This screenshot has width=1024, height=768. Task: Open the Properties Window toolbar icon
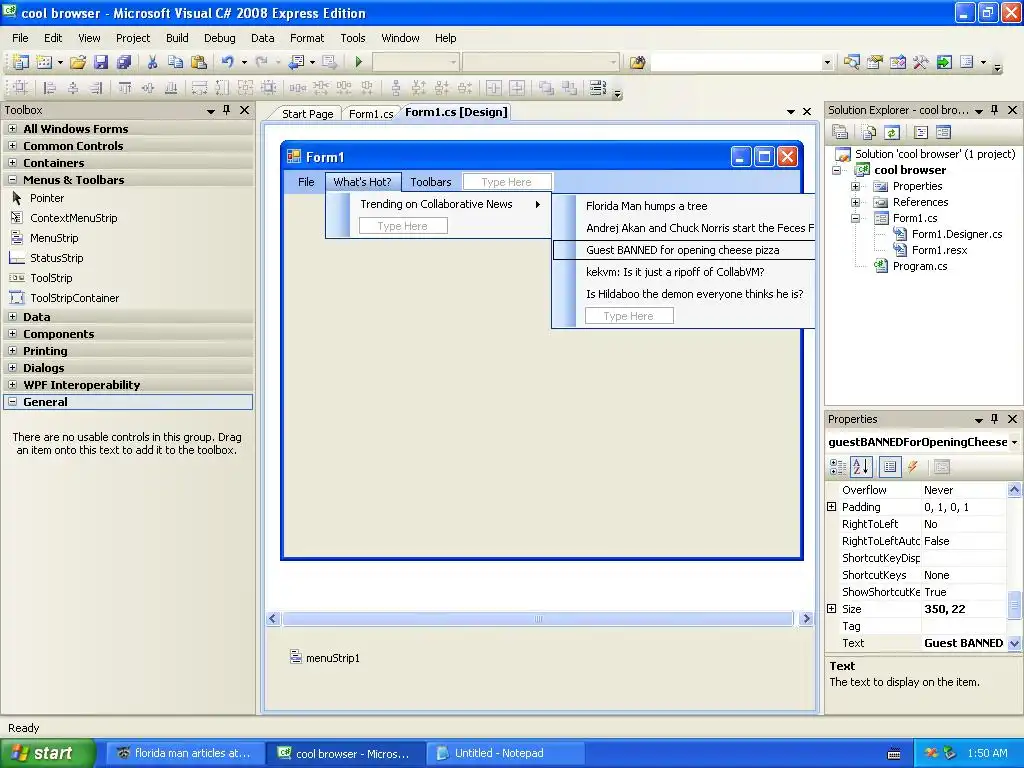pos(874,62)
